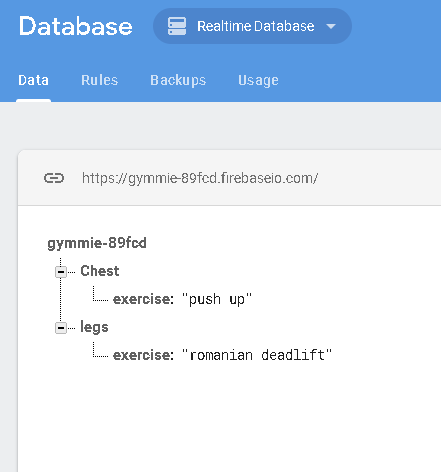Switch to the Rules tab

[x=100, y=80]
